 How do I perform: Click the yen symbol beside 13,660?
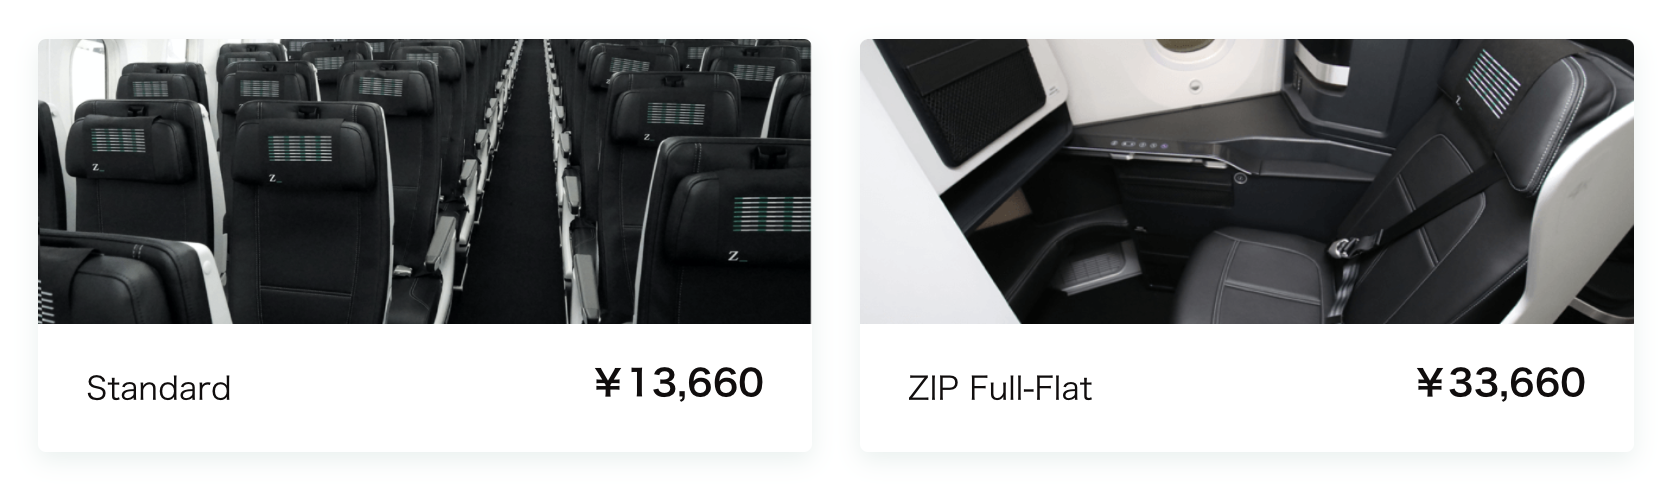(607, 383)
